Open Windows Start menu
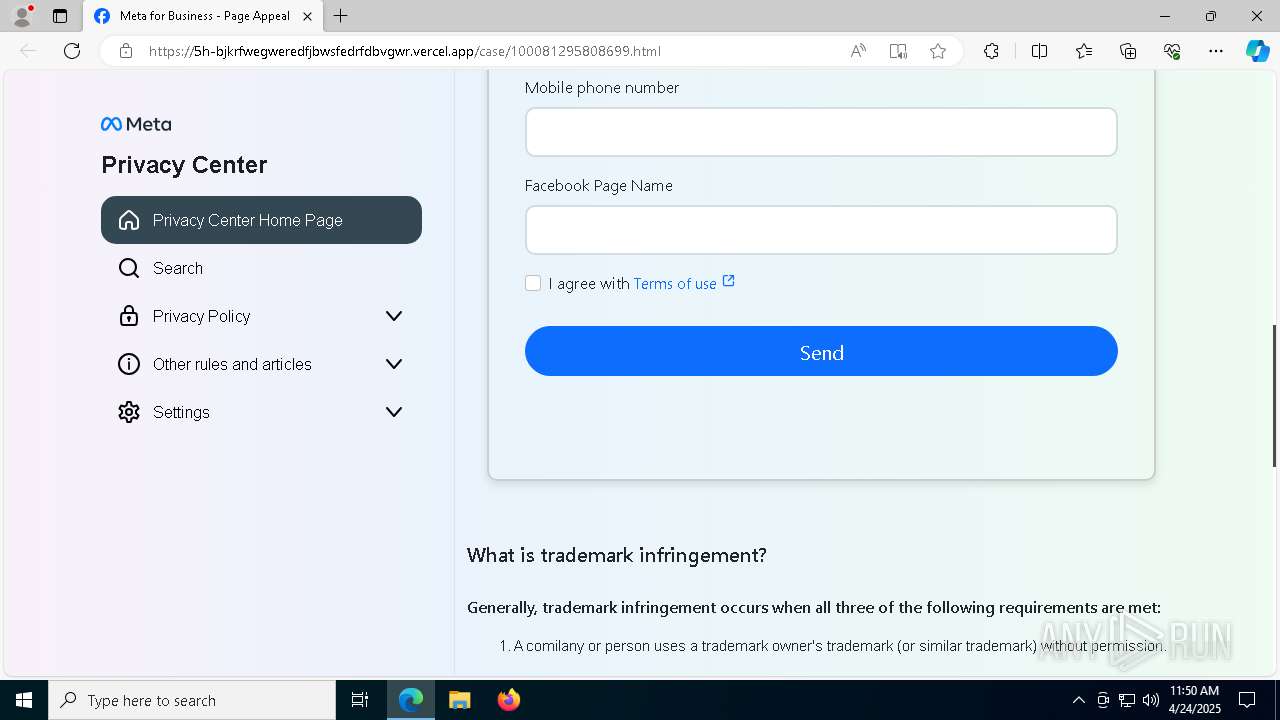The height and width of the screenshot is (720, 1280). 24,700
